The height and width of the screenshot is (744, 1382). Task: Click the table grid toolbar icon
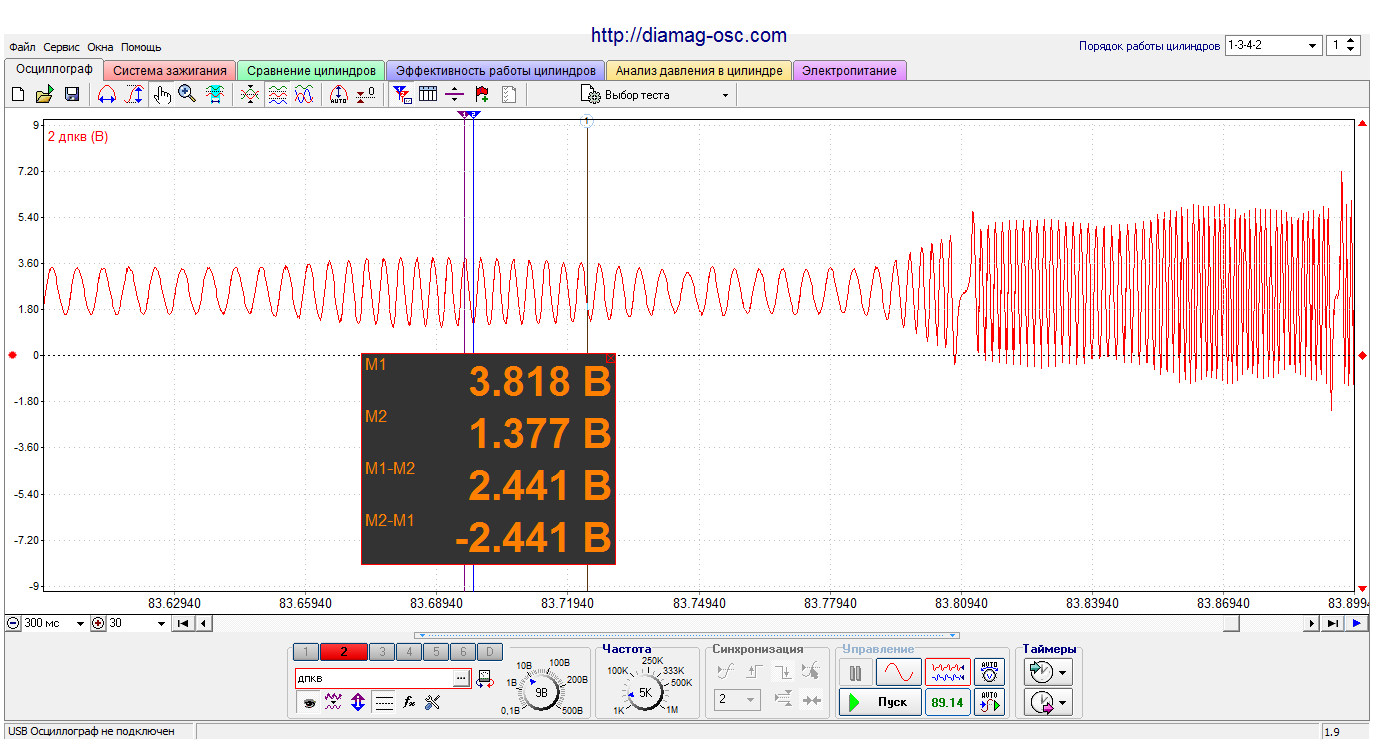pos(428,94)
